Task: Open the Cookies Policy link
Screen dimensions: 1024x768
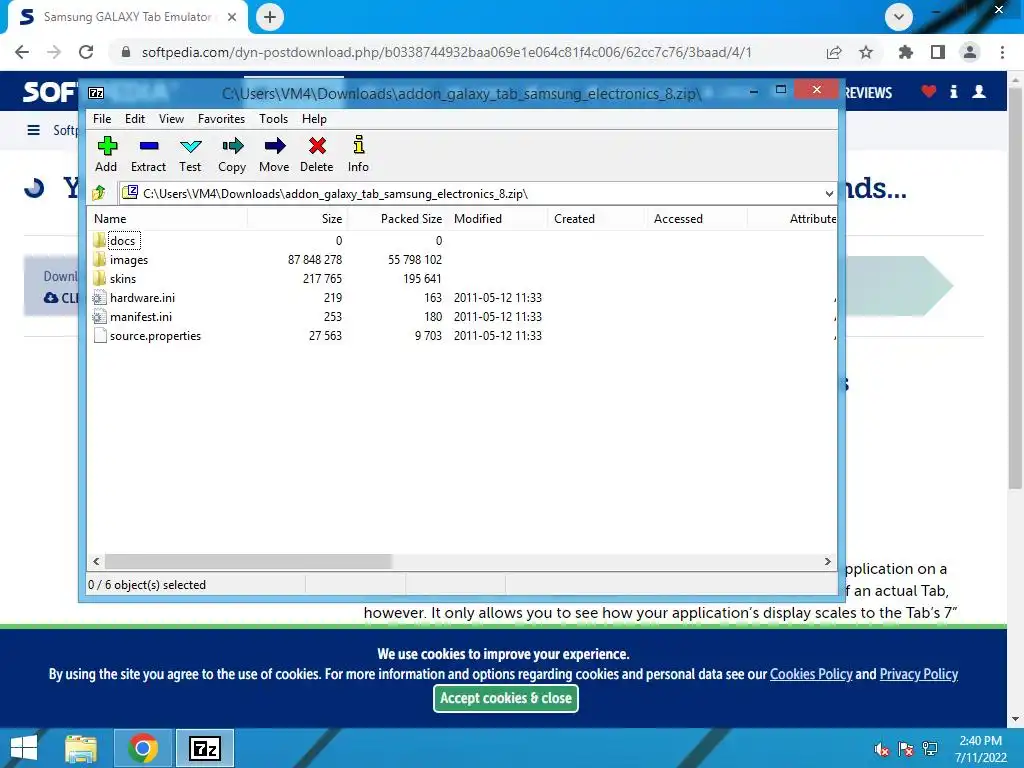Action: [811, 674]
